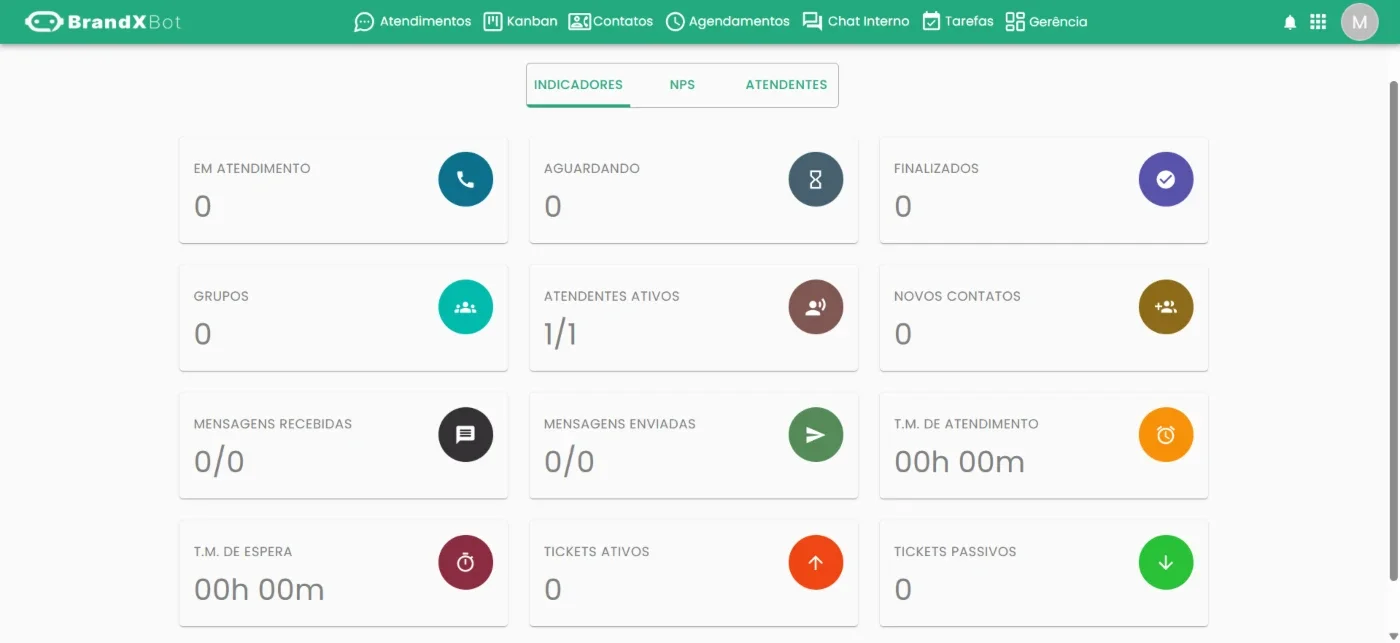
Task: Click the "NOVOS CONTATOS" label
Action: (957, 297)
